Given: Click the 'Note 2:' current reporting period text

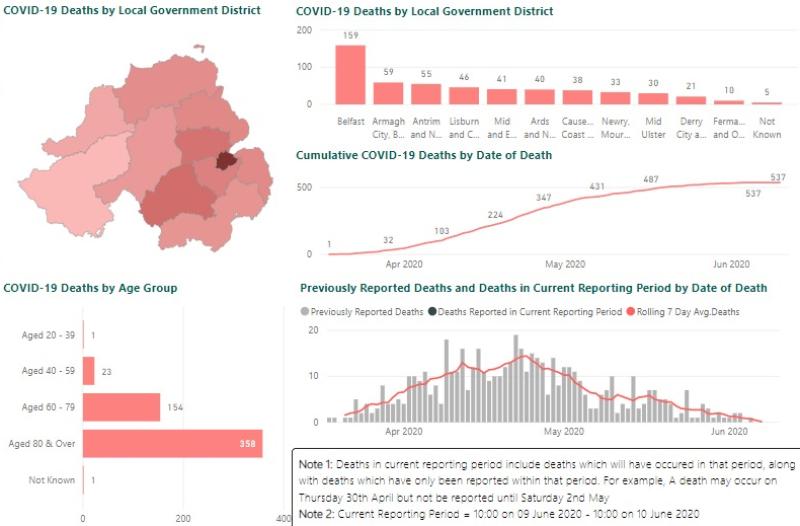Looking at the screenshot, I should (498, 513).
